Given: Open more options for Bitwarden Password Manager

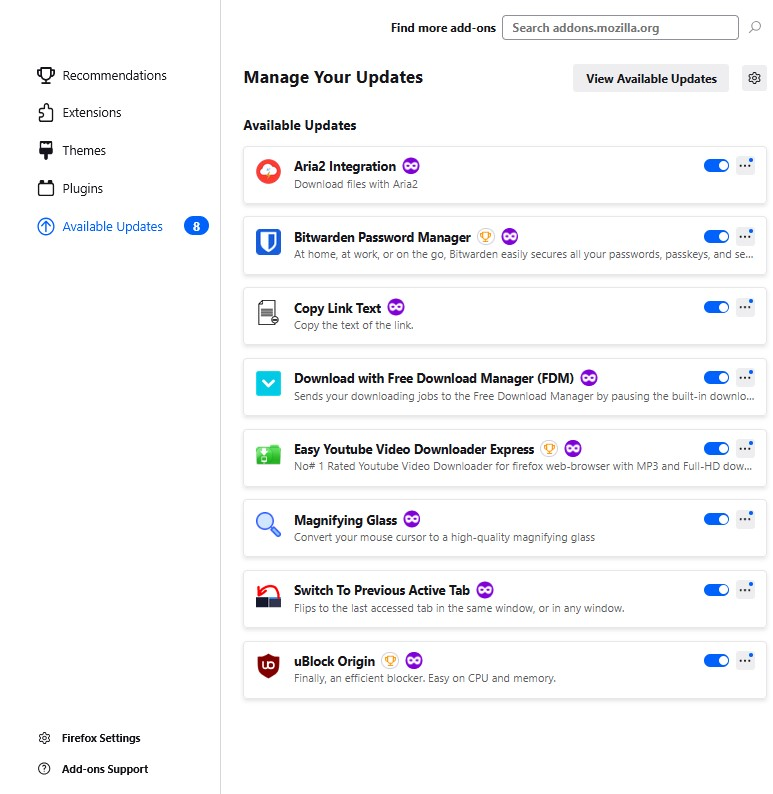Looking at the screenshot, I should pos(745,237).
